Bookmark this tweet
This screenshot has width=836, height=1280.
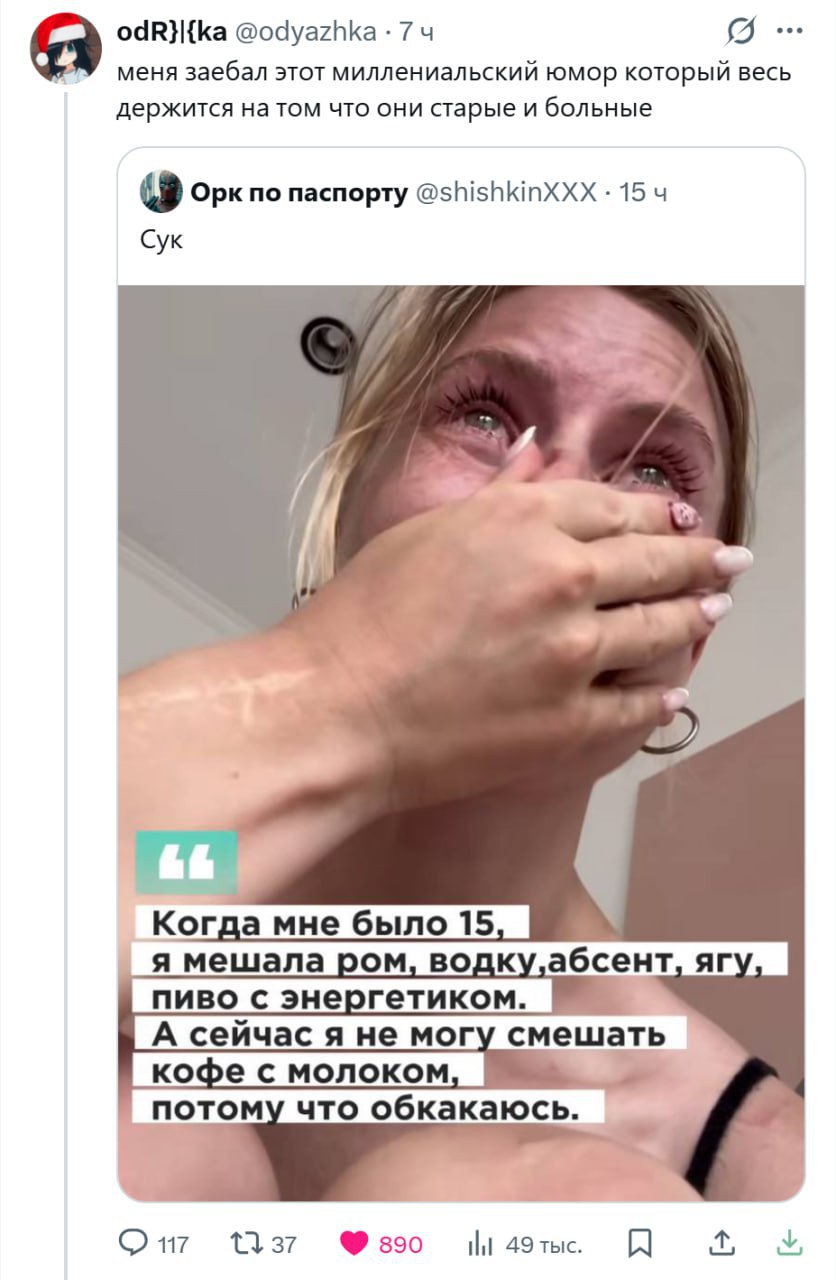(x=639, y=1244)
